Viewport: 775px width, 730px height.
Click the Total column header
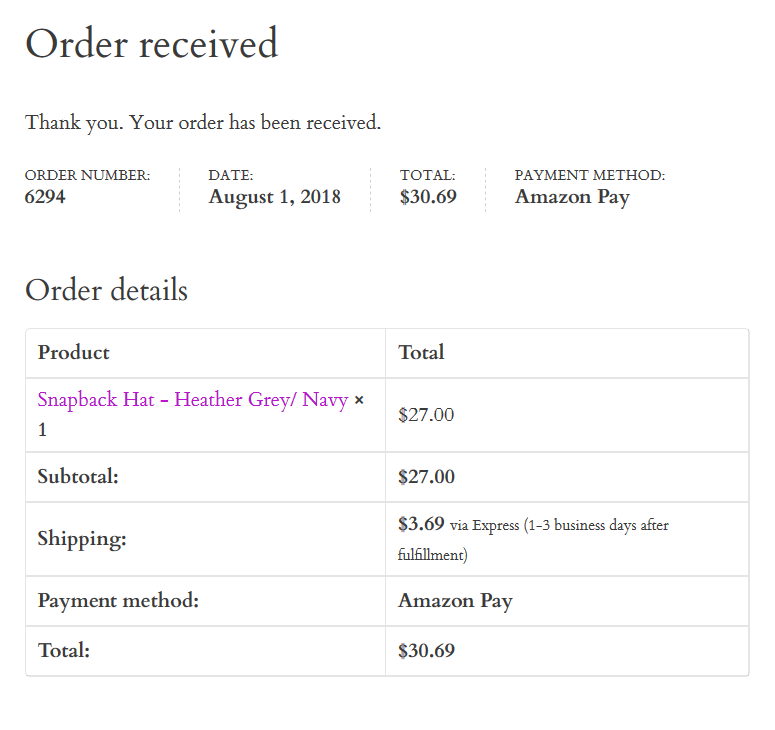421,352
